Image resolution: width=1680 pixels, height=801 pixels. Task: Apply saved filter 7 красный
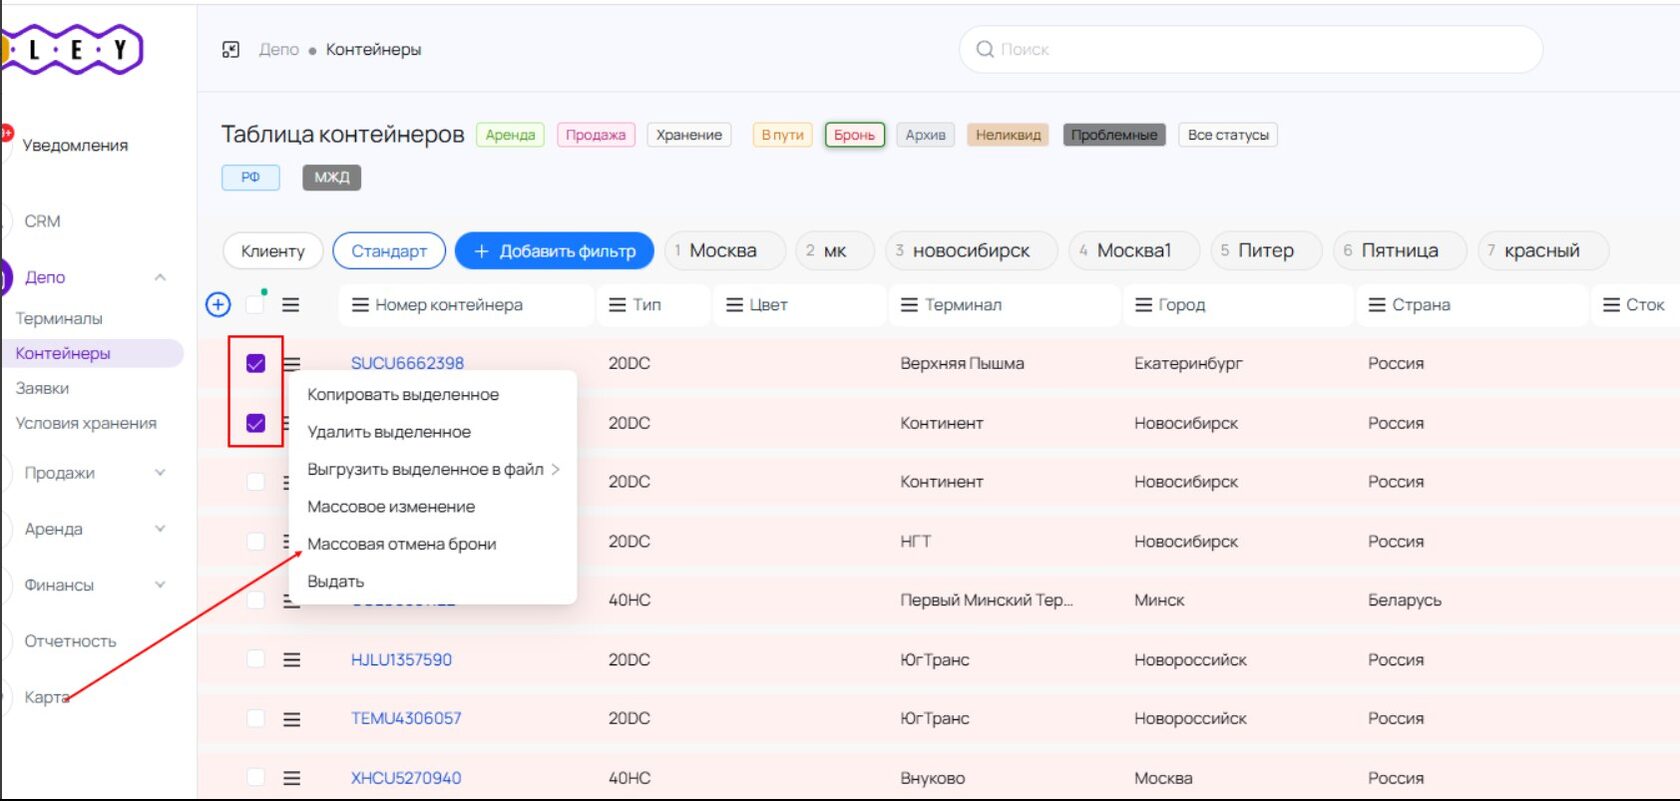(x=1543, y=251)
